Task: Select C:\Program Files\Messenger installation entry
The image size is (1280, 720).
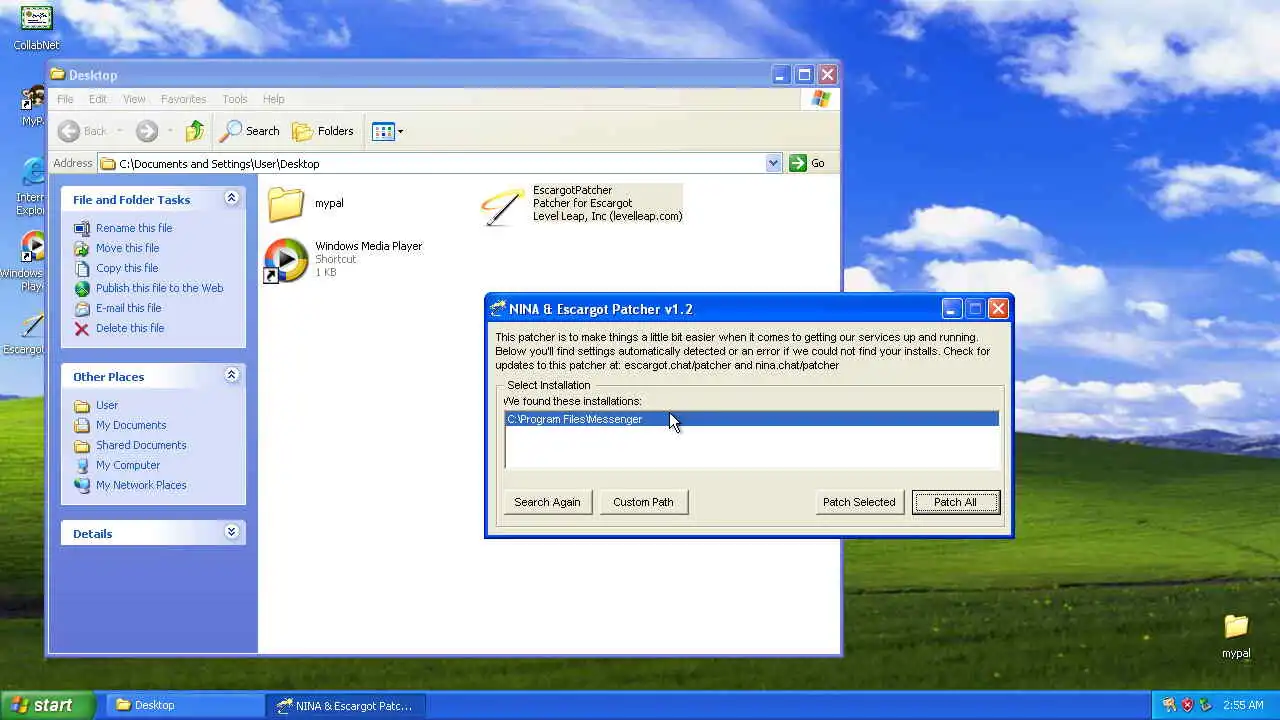Action: pos(752,419)
